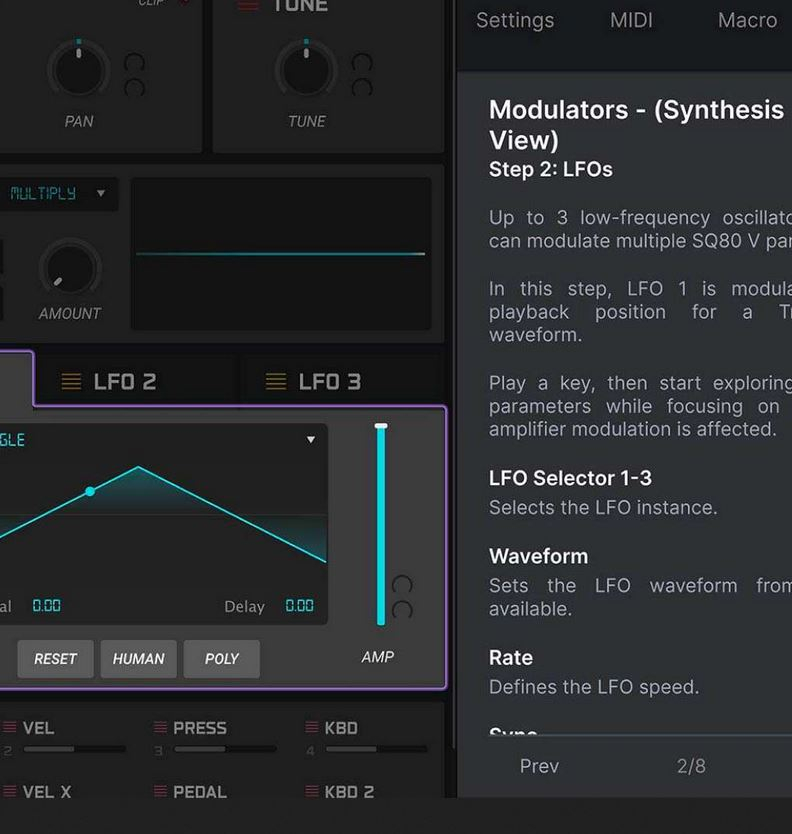
Task: Click lower modulation slot circle beside TUNE knob
Action: 362,88
